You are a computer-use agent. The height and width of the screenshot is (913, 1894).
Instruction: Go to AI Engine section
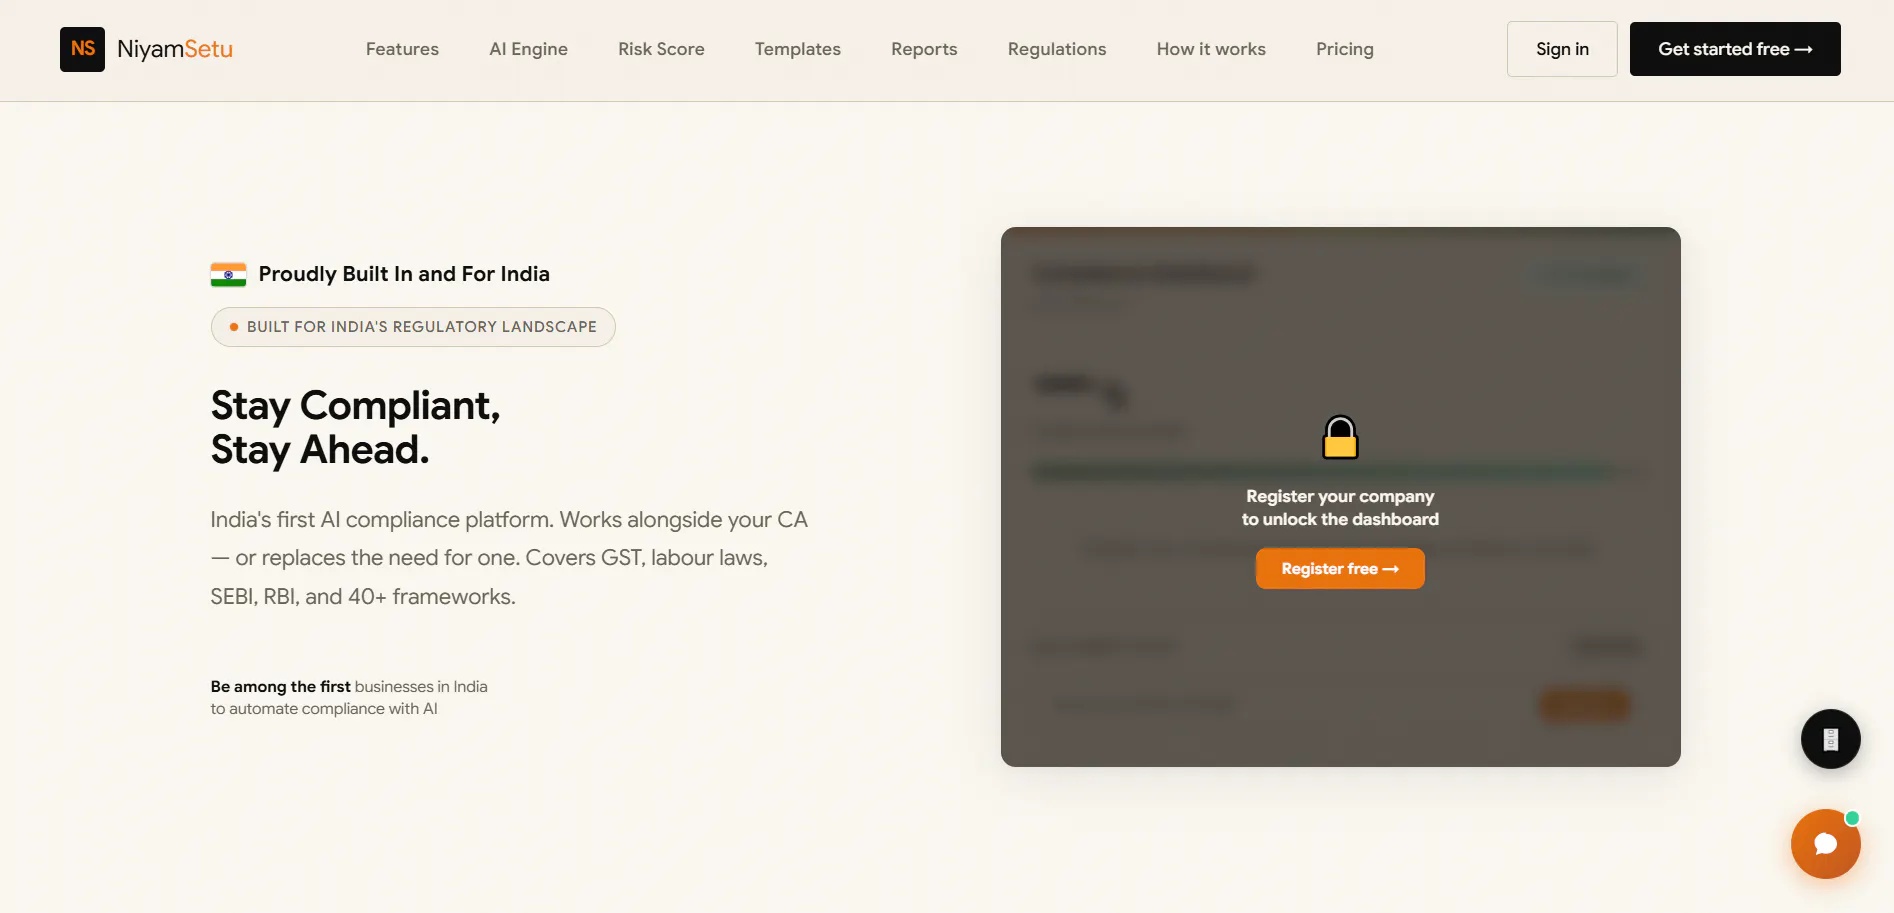point(528,49)
